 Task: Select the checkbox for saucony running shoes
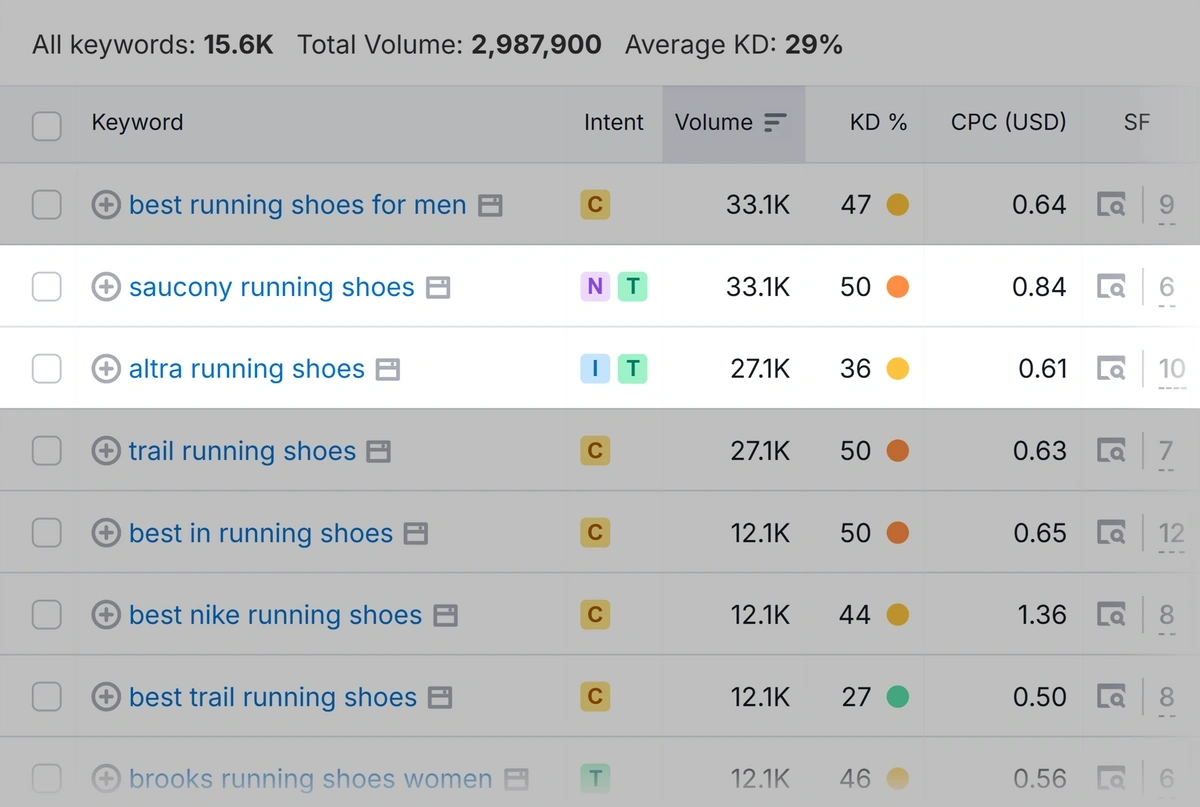pos(47,287)
